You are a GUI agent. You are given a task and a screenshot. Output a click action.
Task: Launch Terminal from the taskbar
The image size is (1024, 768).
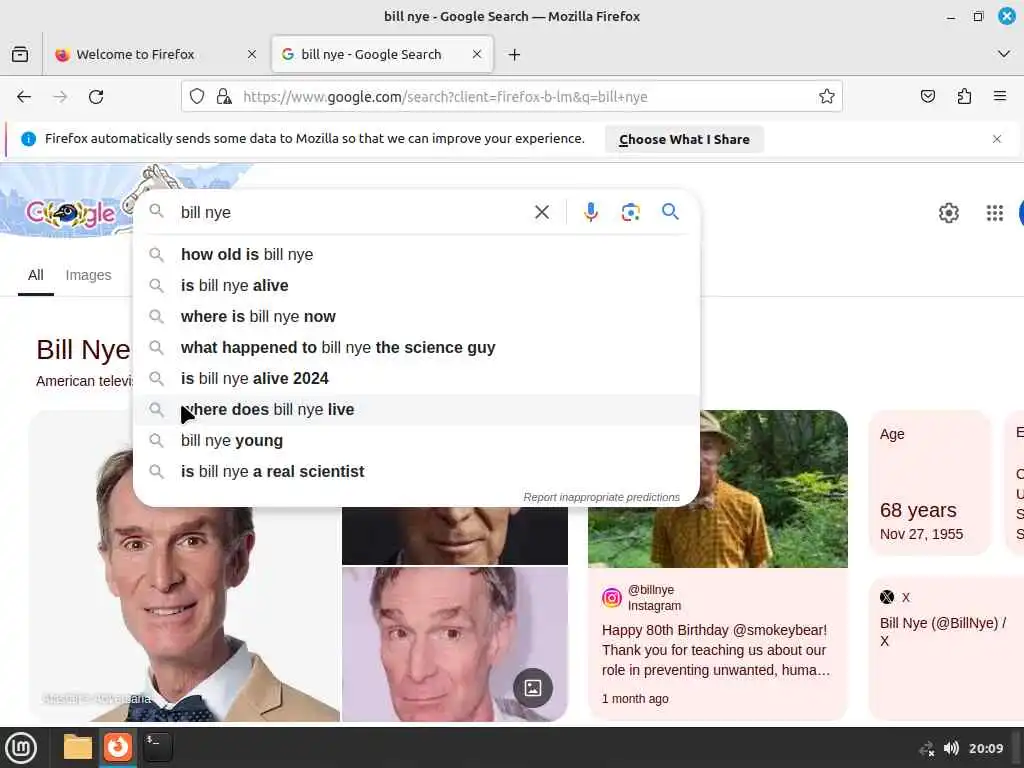[158, 747]
